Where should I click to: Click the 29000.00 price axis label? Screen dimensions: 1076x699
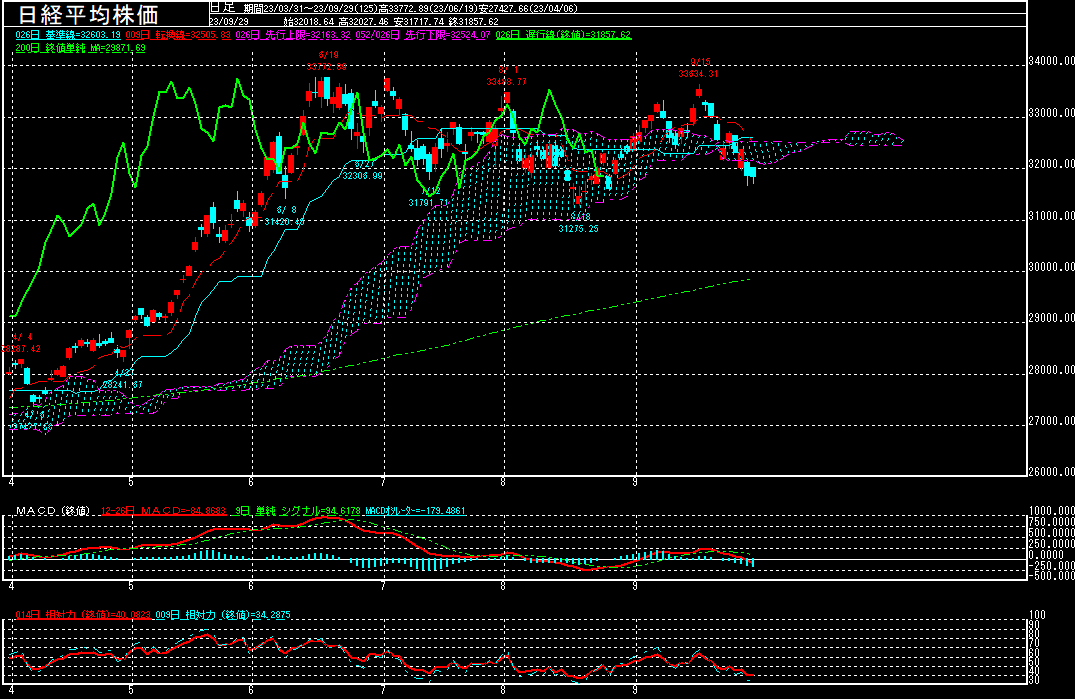[1051, 318]
